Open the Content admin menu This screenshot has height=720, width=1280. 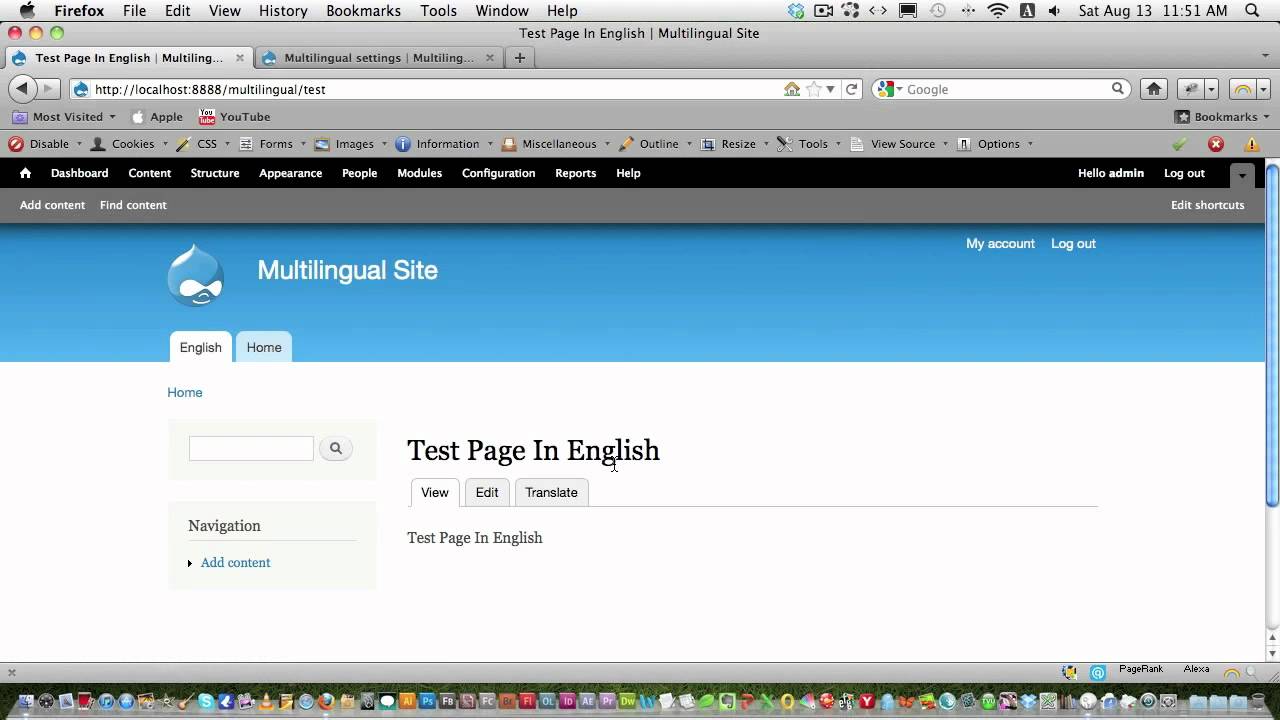coord(150,173)
